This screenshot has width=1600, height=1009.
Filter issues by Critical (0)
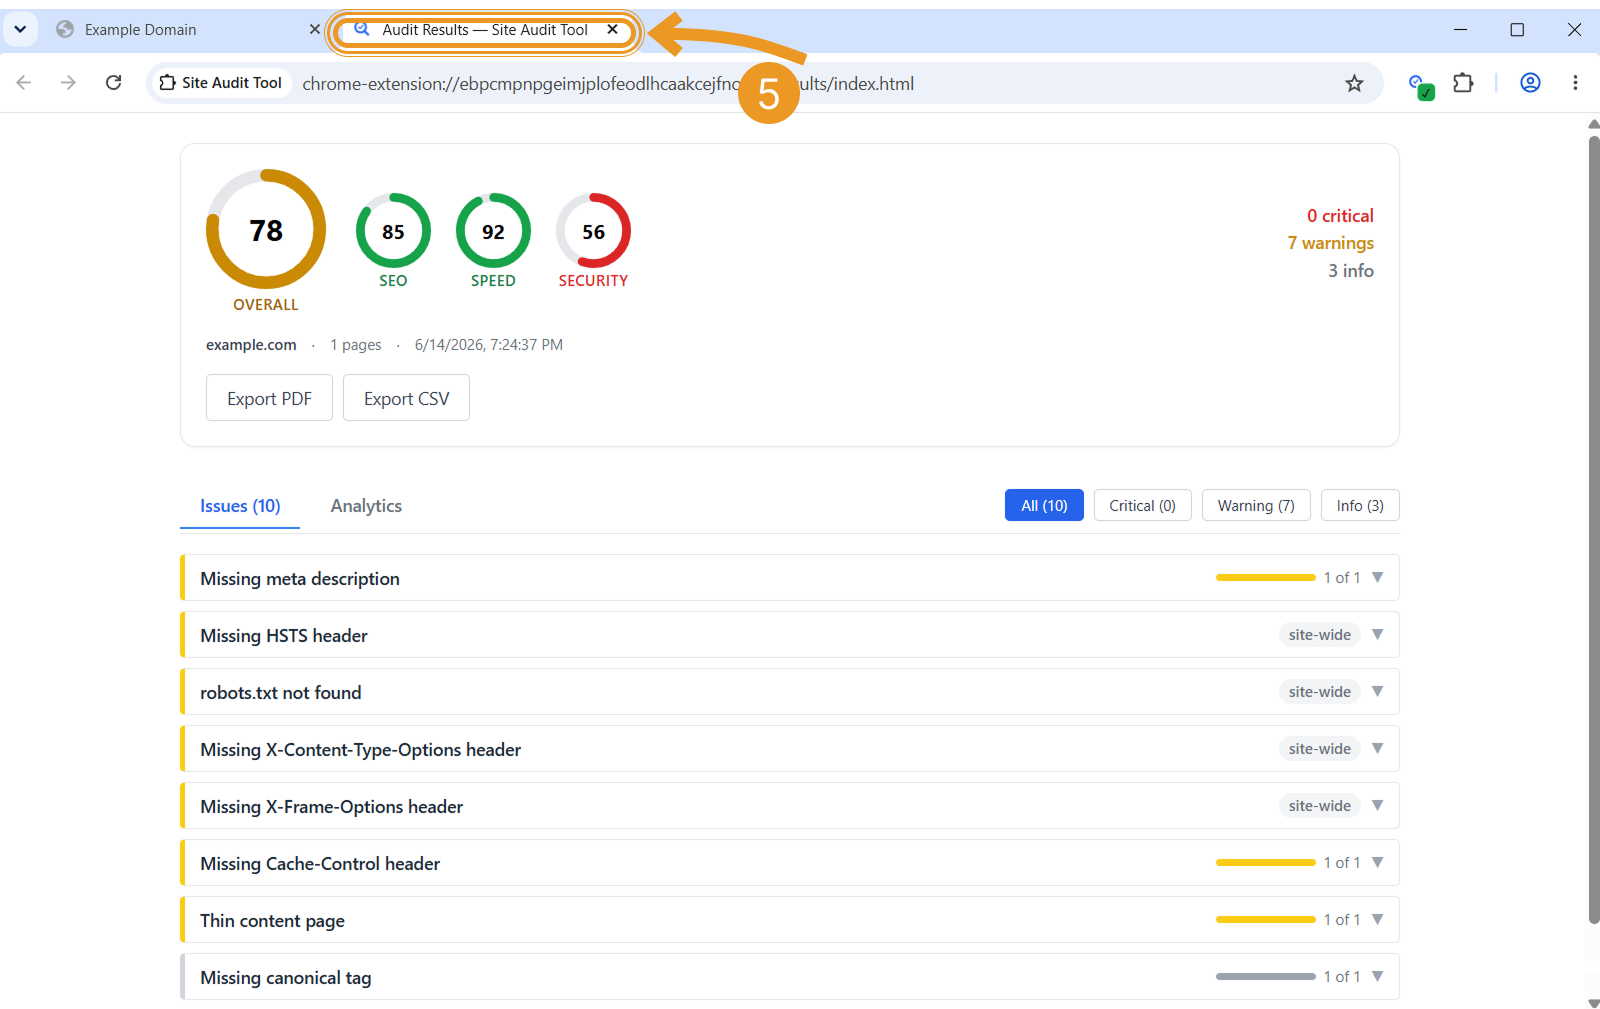(x=1142, y=506)
